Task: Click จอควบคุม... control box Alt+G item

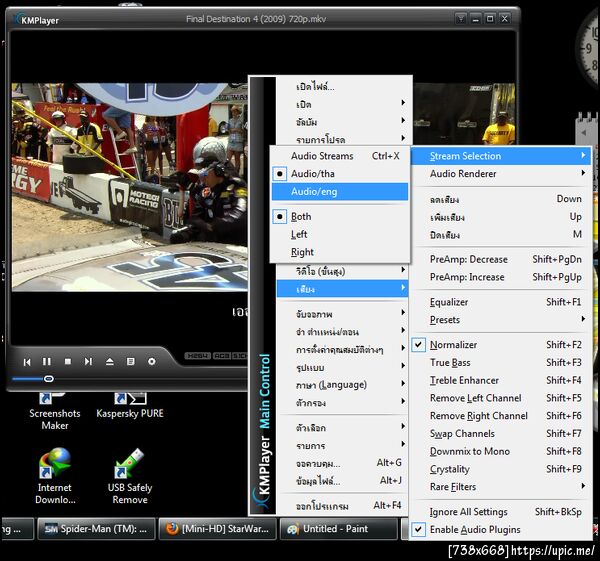Action: click(x=342, y=463)
